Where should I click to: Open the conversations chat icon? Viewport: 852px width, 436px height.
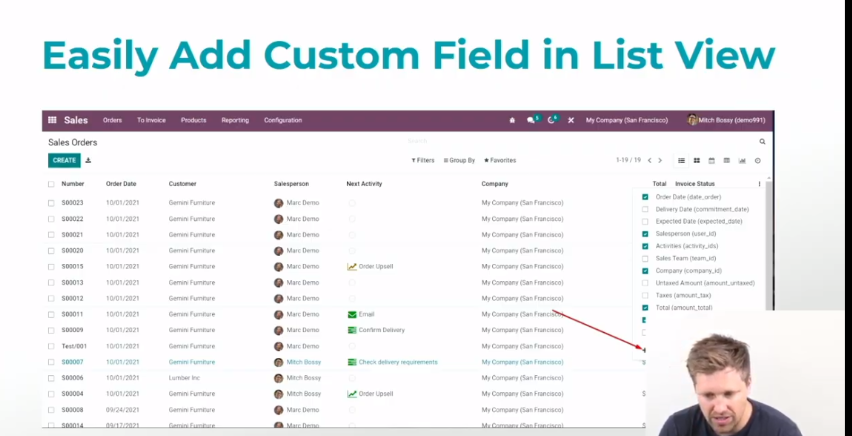(x=531, y=120)
